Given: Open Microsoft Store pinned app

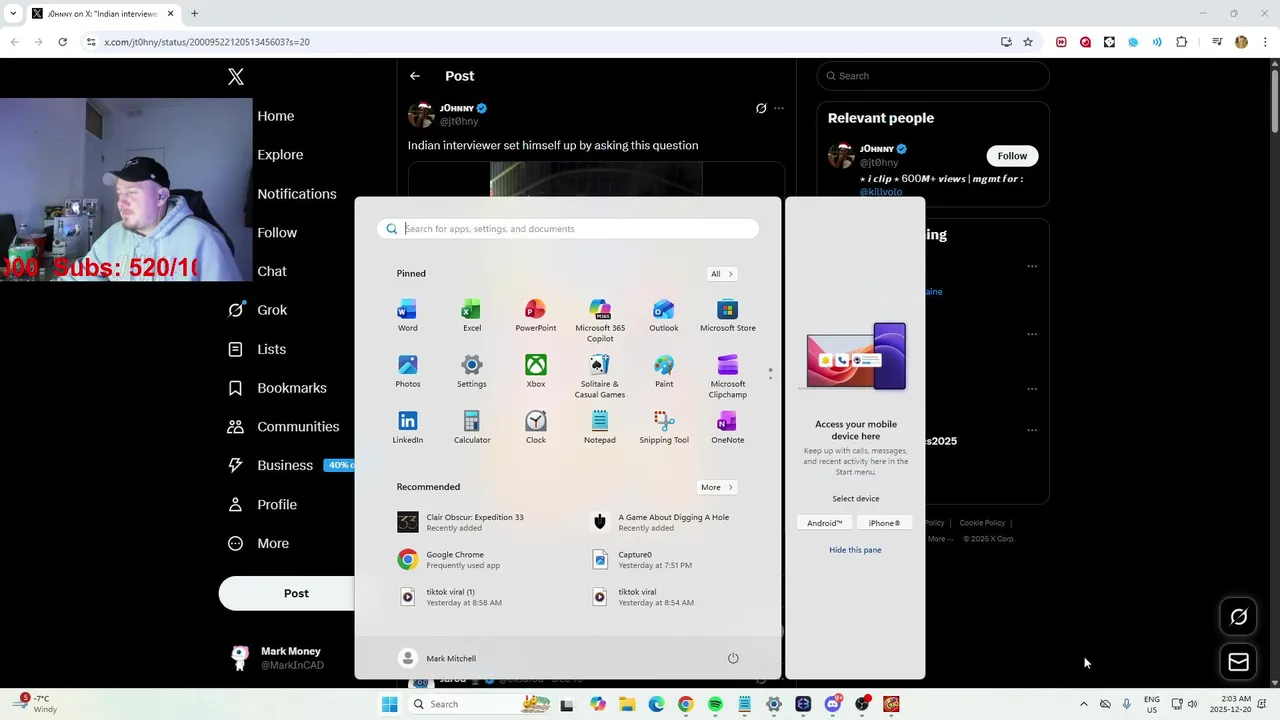Looking at the screenshot, I should click(728, 315).
